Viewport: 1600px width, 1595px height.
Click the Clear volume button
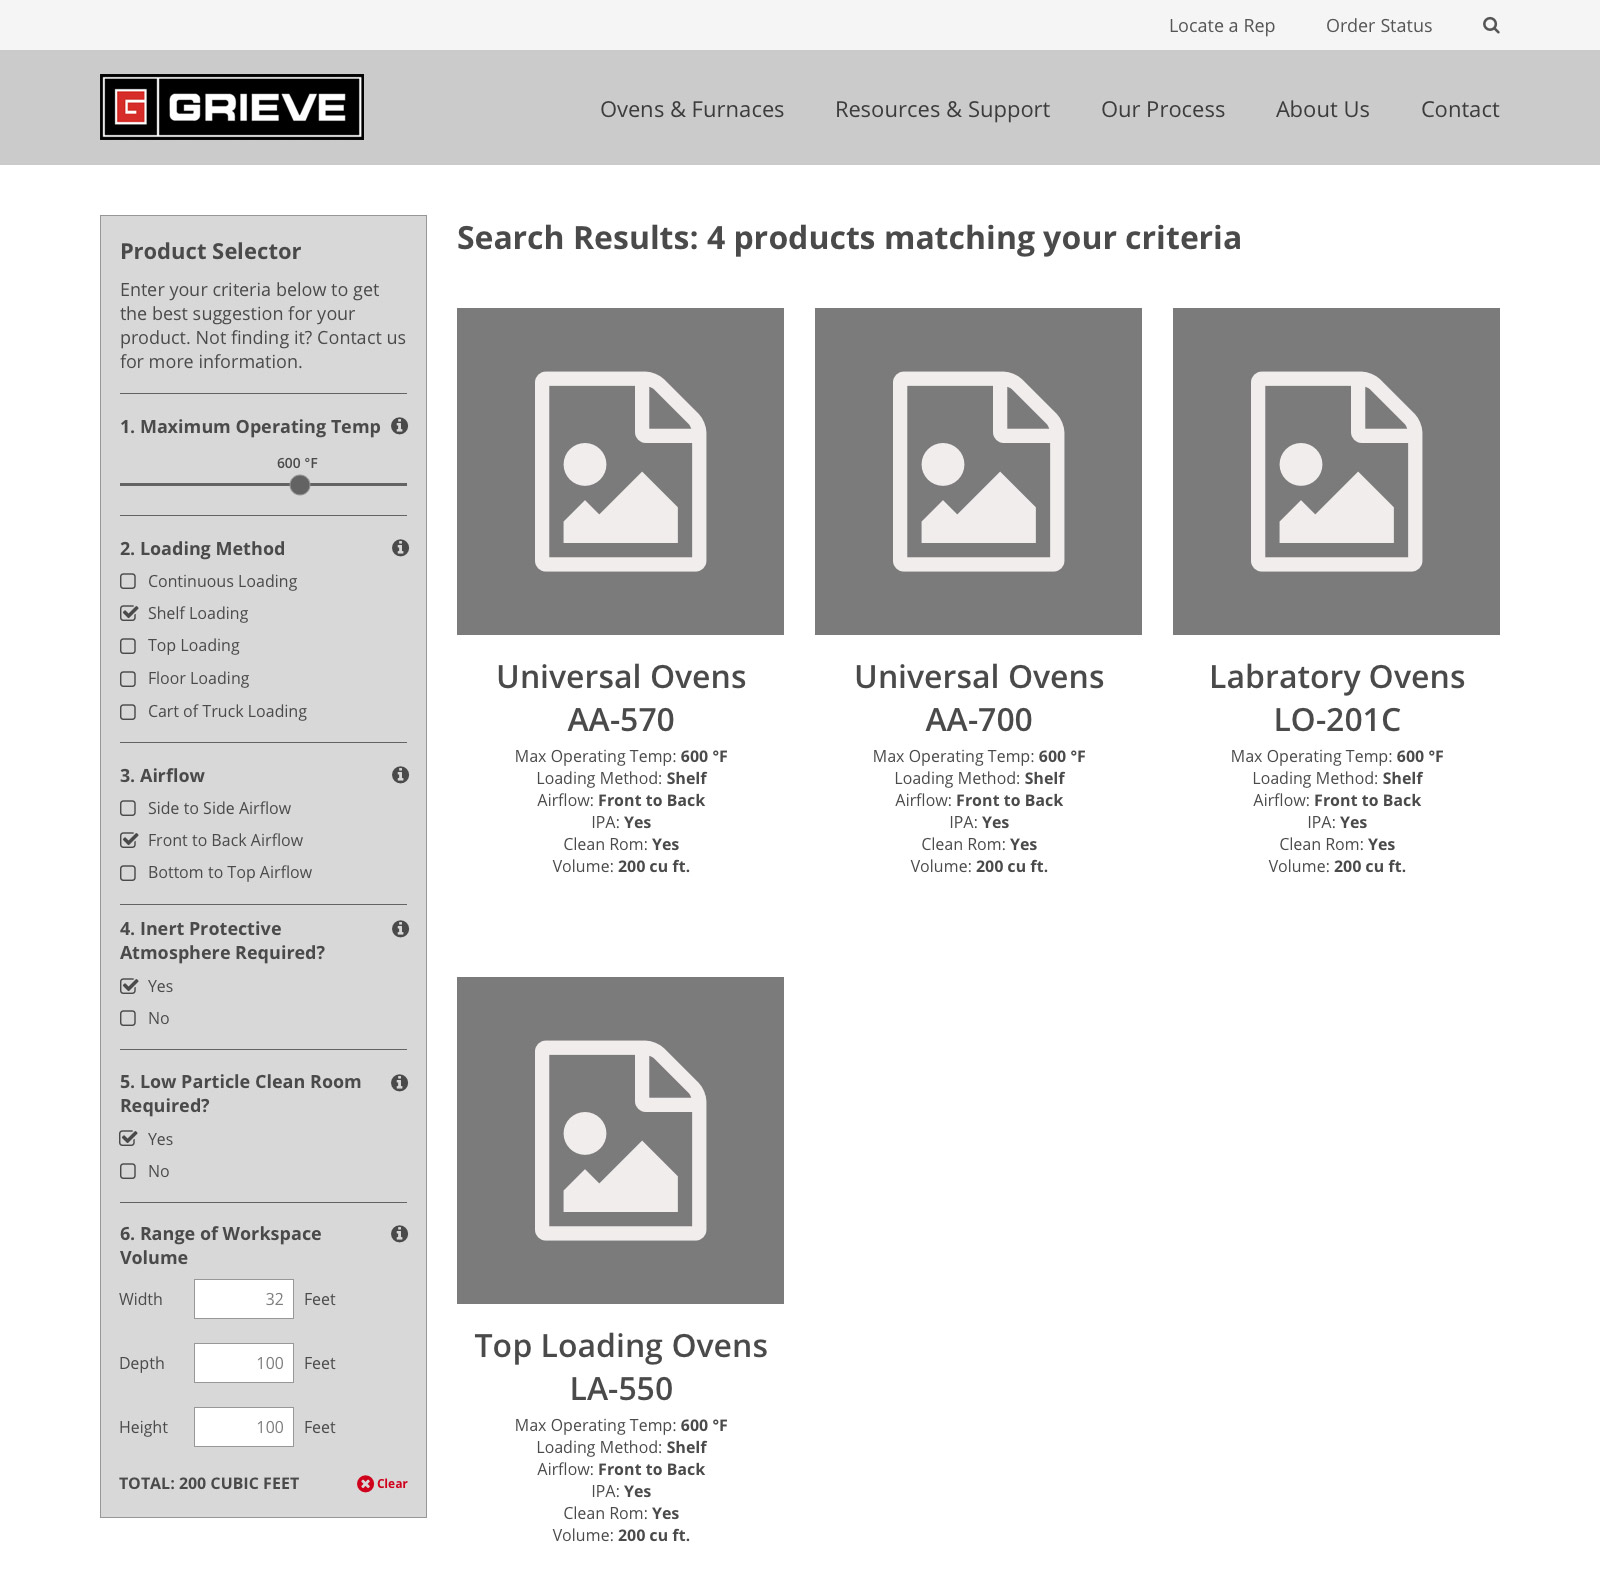tap(382, 1484)
